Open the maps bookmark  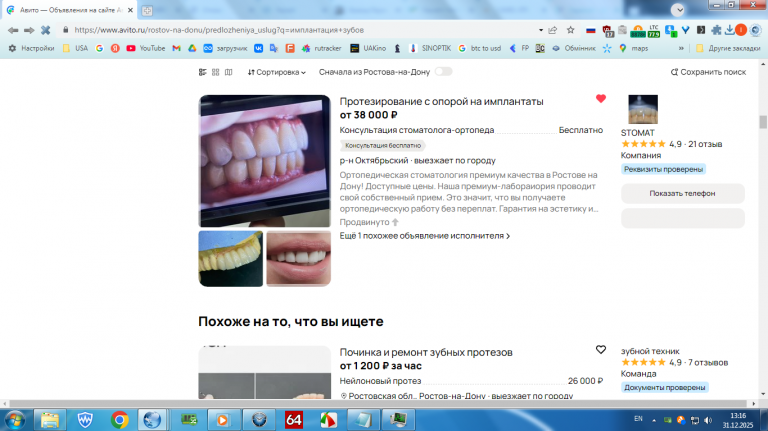(x=633, y=48)
